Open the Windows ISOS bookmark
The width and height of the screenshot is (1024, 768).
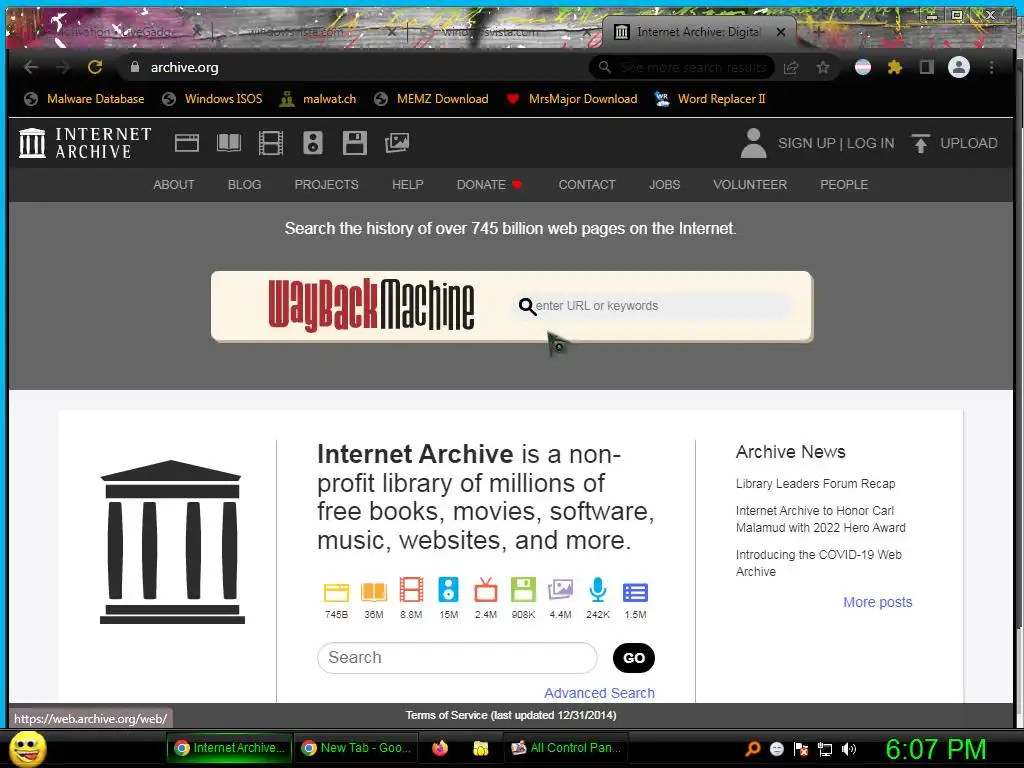point(213,99)
